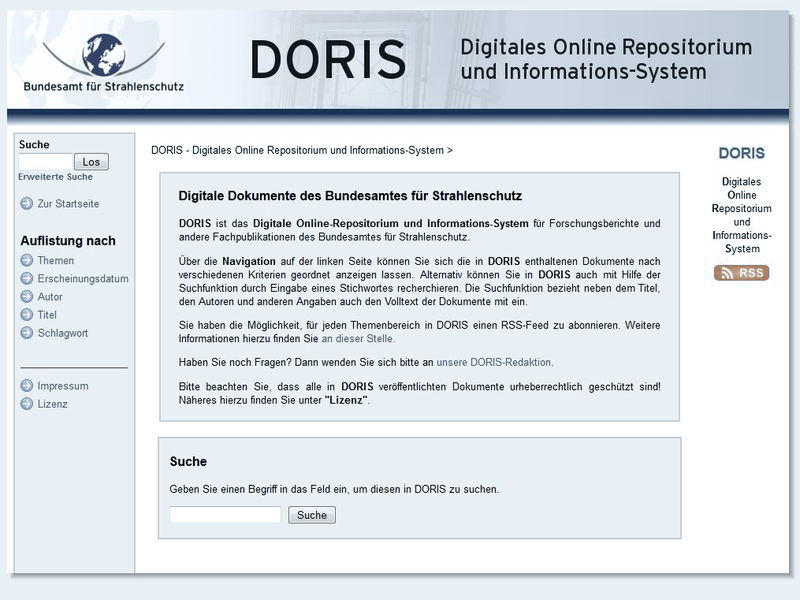This screenshot has width=800, height=600.
Task: Focus the main Suche text field
Action: [226, 515]
